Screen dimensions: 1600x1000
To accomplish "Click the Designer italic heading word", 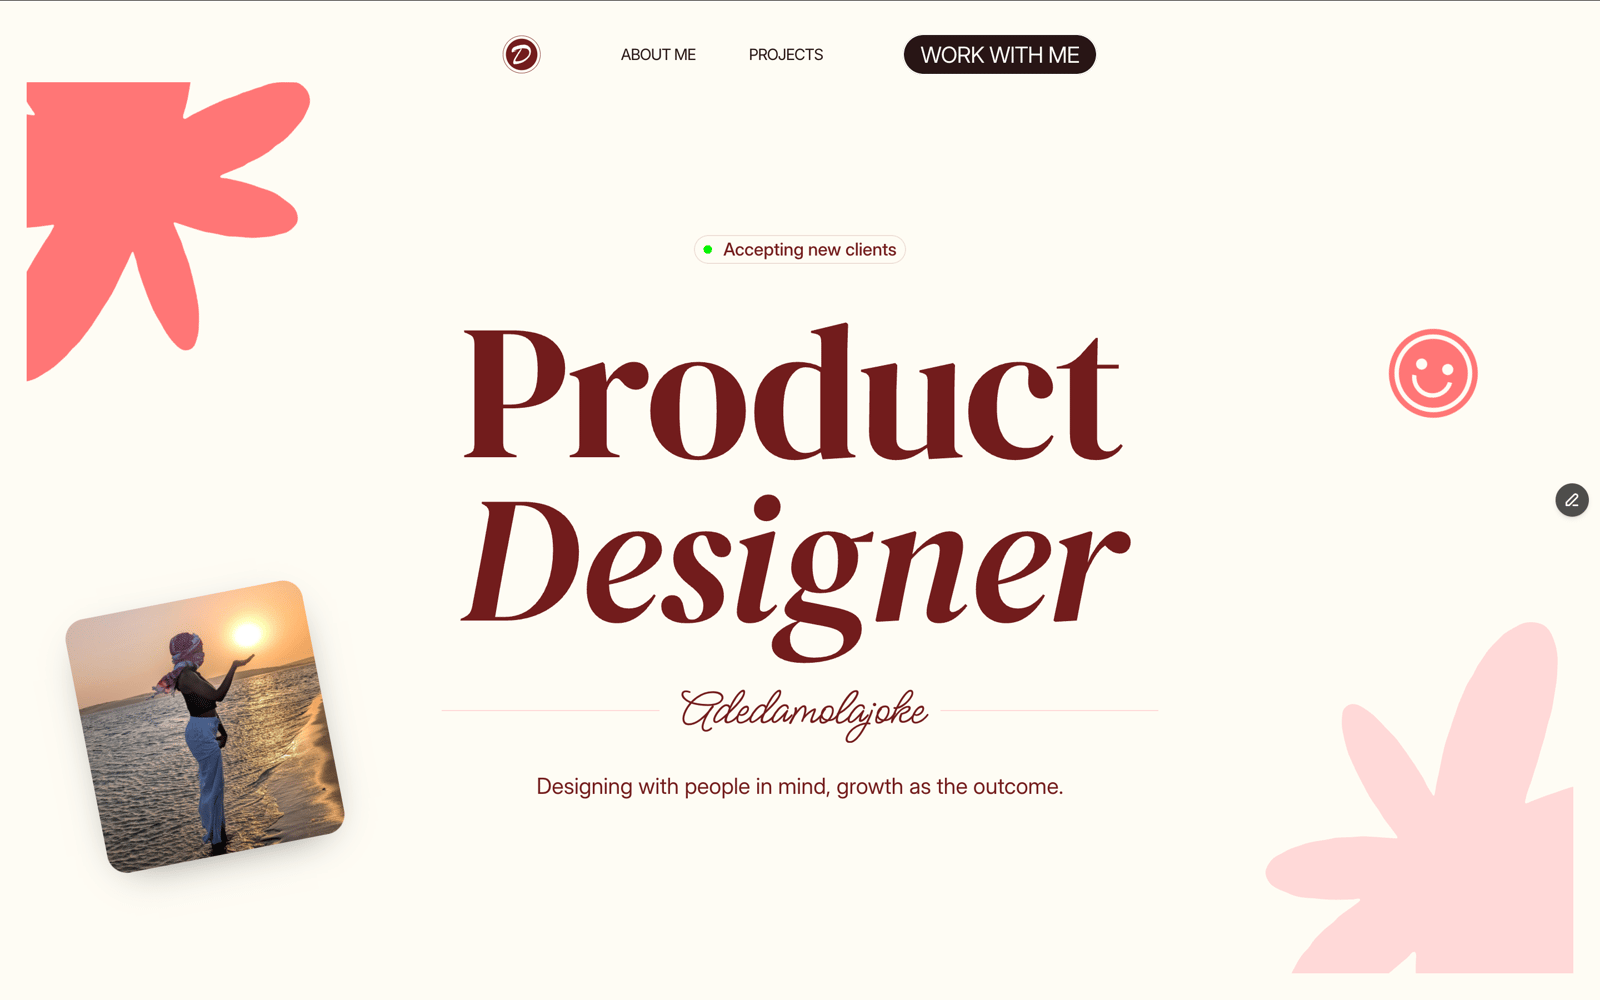I will pyautogui.click(x=796, y=574).
